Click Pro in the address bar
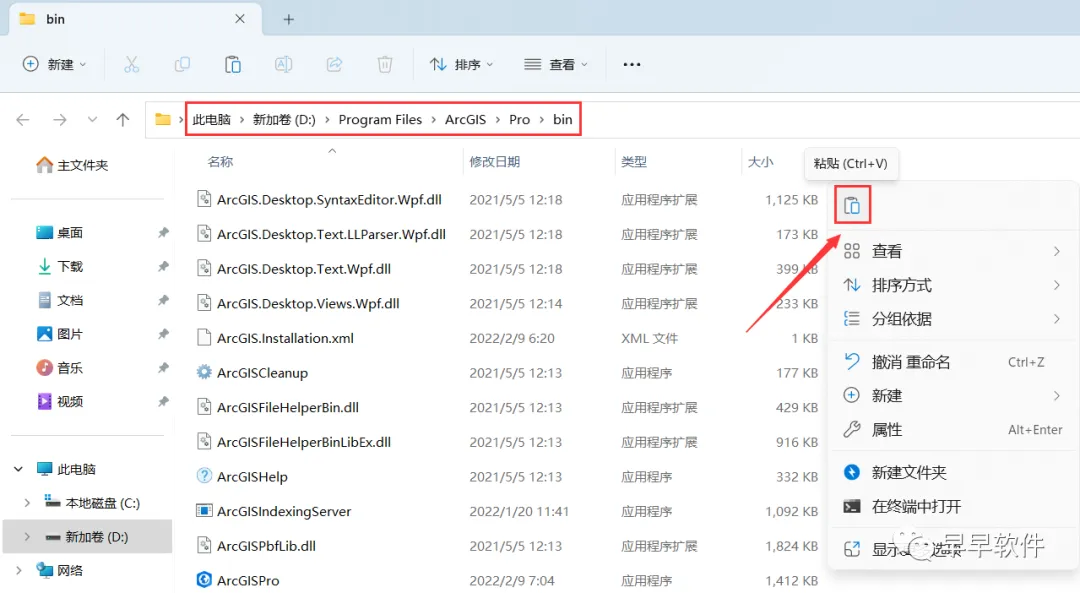The image size is (1080, 593). (519, 120)
